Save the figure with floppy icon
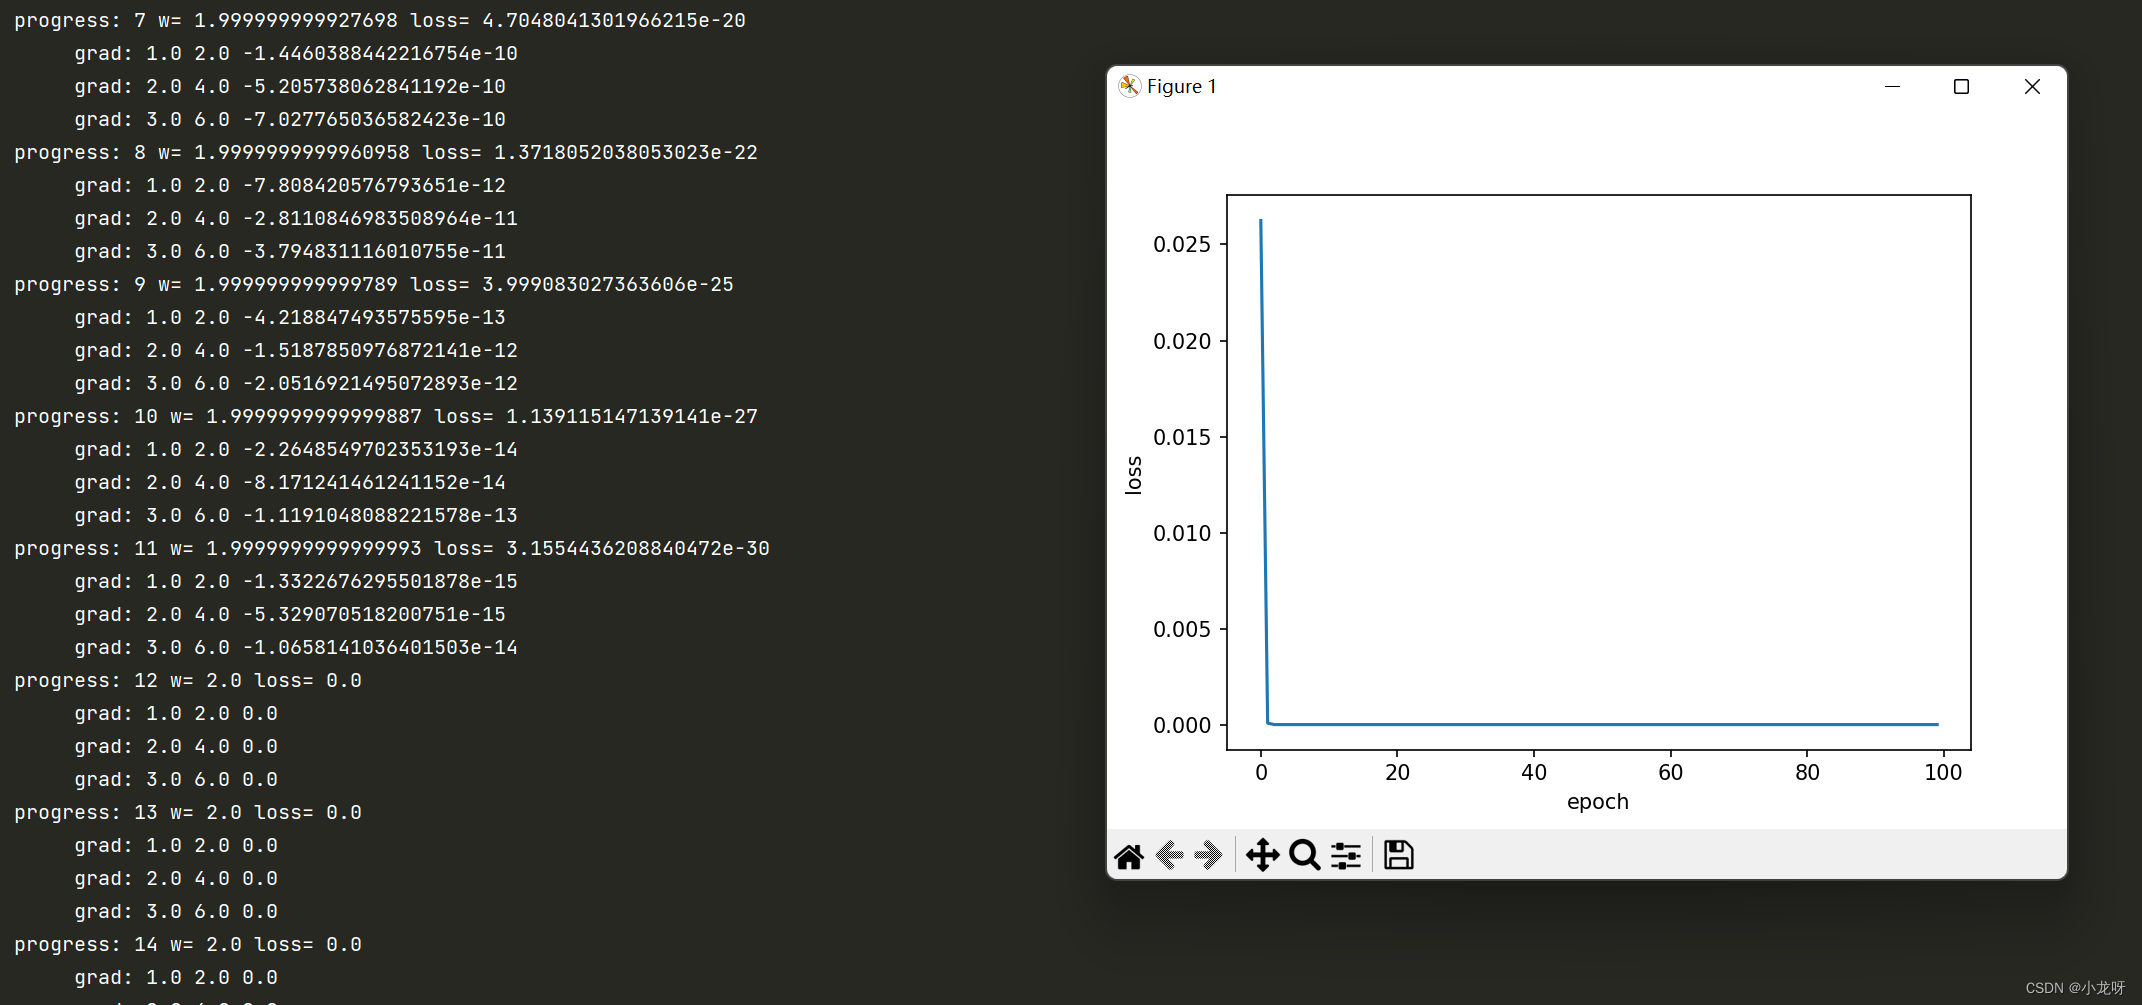This screenshot has height=1005, width=2142. pyautogui.click(x=1398, y=855)
